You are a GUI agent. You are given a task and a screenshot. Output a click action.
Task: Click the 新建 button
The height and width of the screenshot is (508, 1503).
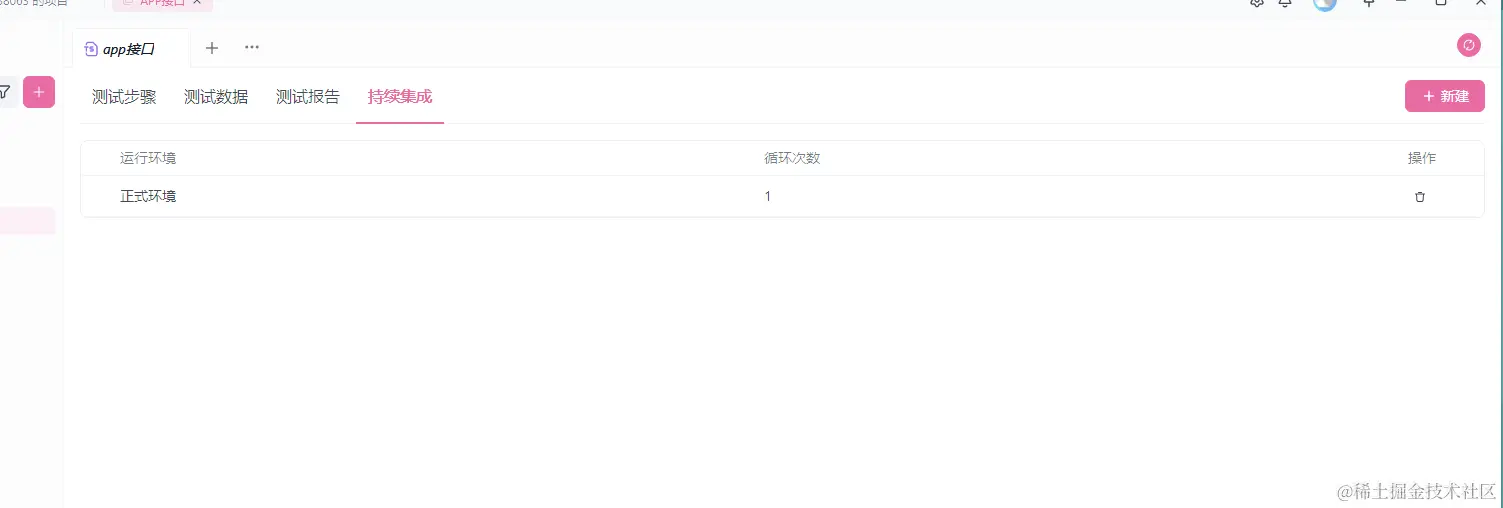point(1445,96)
